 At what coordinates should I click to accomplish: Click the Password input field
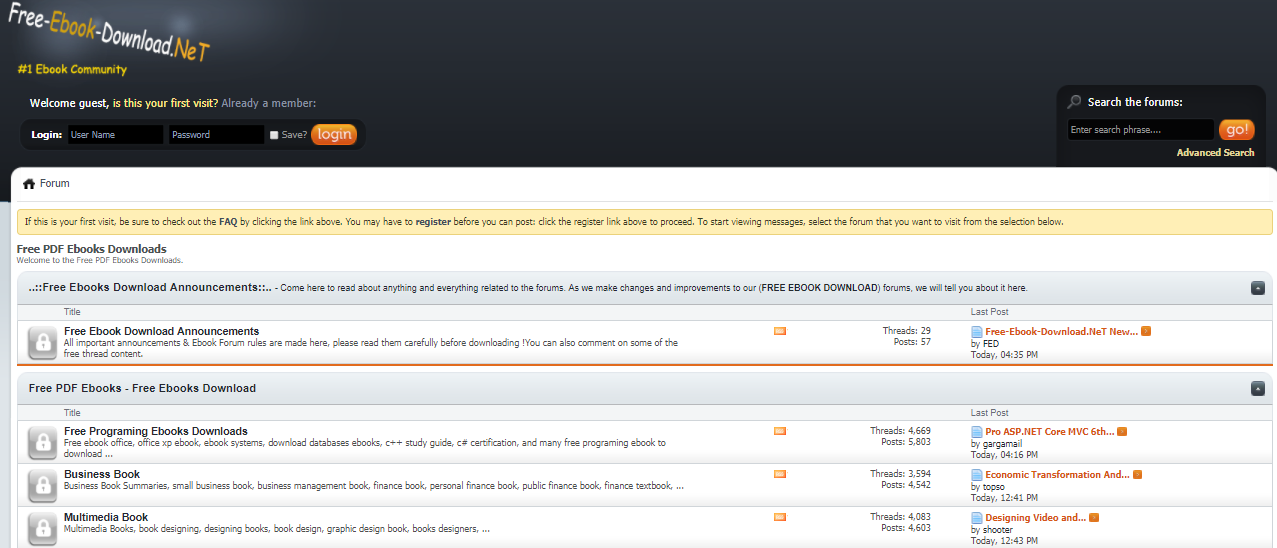point(216,134)
